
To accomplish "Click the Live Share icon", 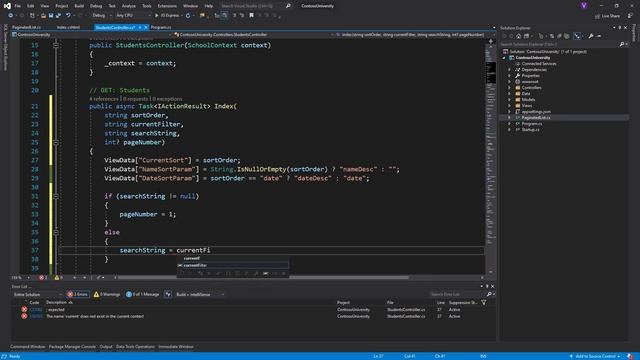I will pos(598,16).
